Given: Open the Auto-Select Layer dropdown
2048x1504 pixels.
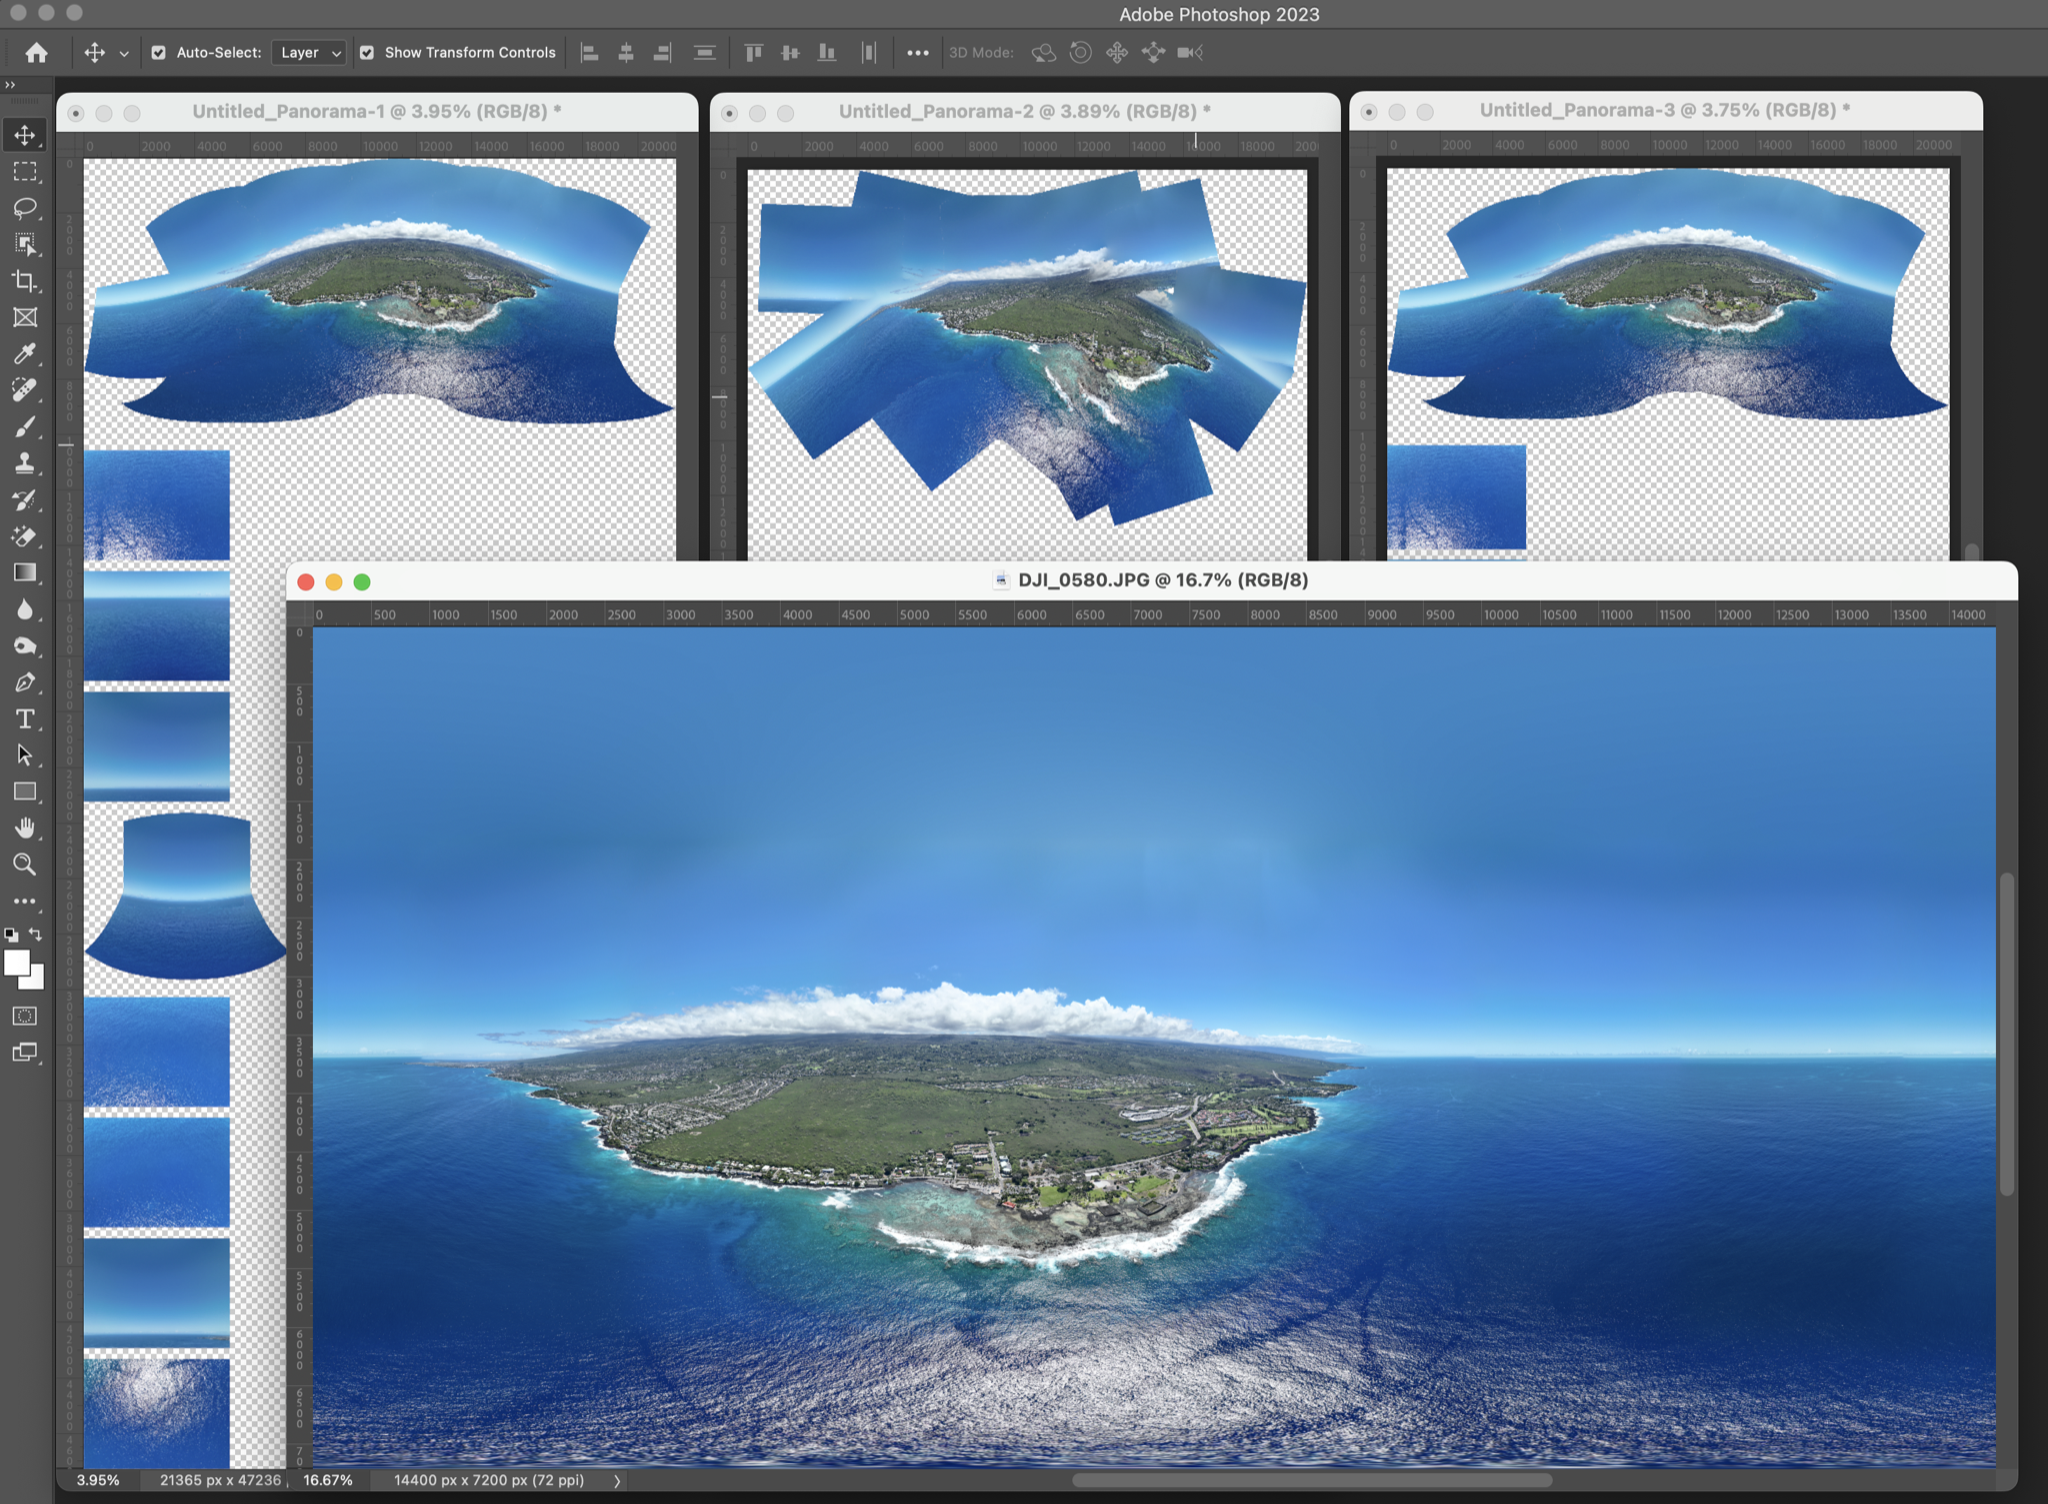Looking at the screenshot, I should (309, 53).
